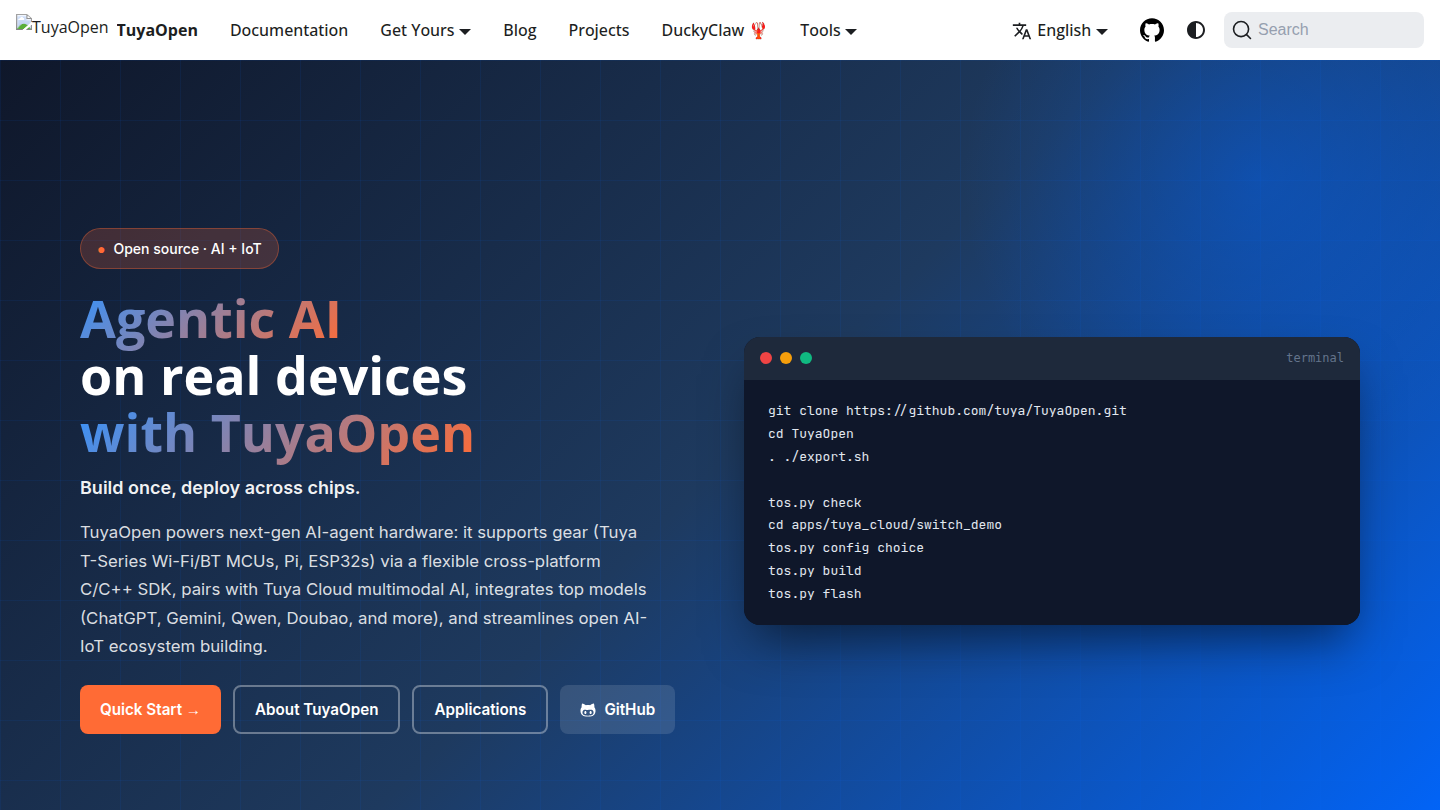Click the green dot in terminal window
The image size is (1440, 810).
pyautogui.click(x=806, y=358)
